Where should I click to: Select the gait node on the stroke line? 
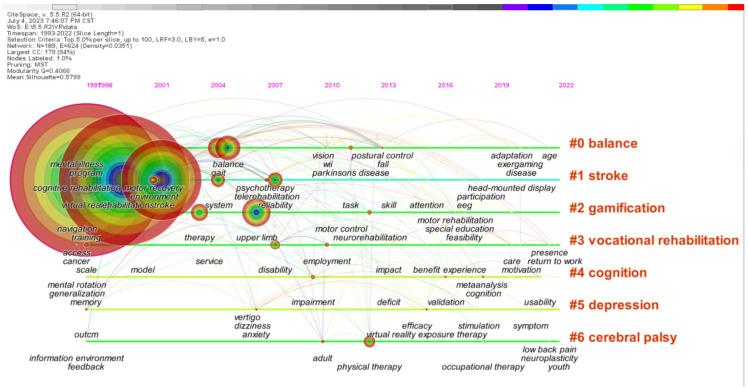(x=218, y=180)
